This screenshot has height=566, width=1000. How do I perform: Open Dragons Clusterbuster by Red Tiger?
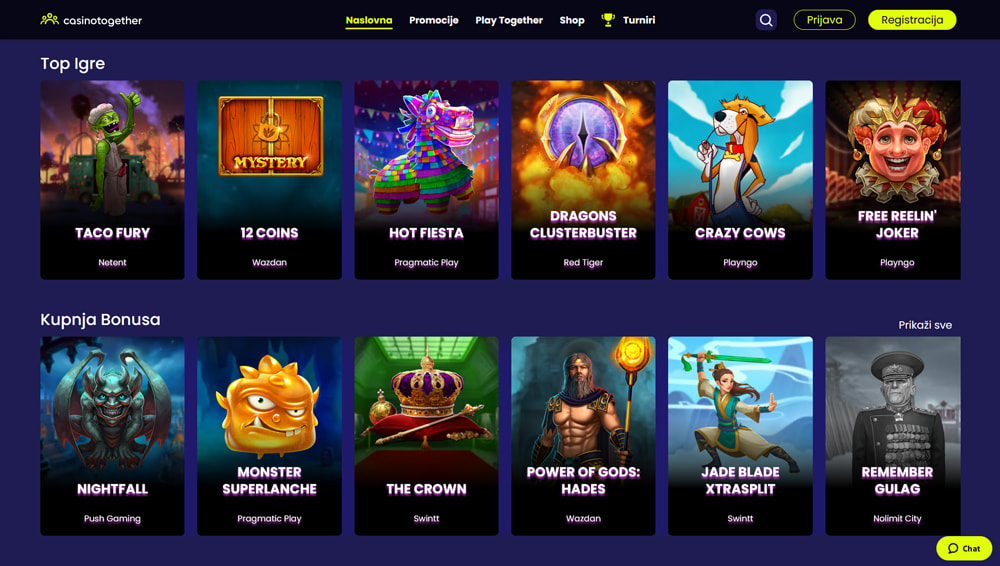[583, 180]
